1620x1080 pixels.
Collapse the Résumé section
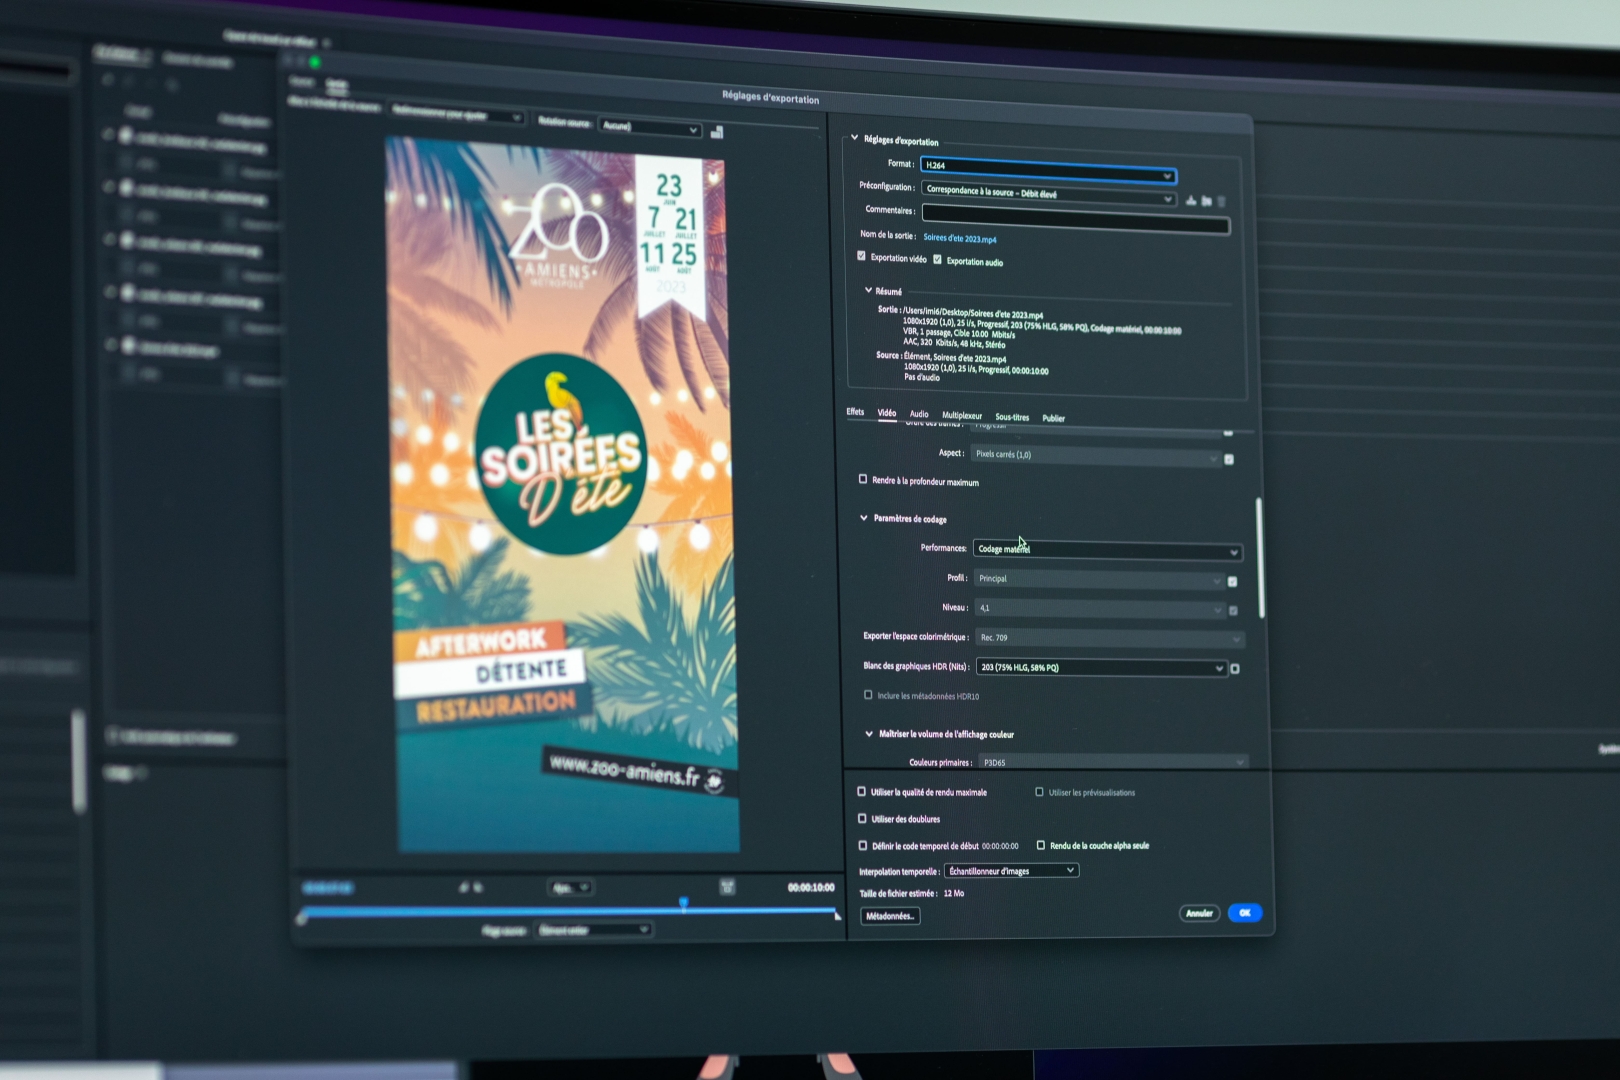click(868, 290)
